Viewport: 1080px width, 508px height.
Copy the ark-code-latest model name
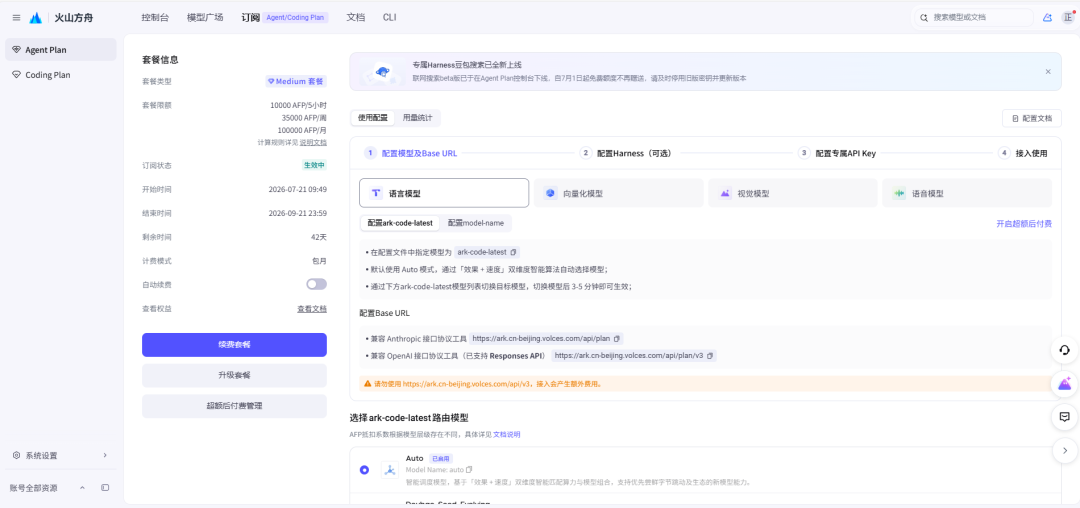click(x=513, y=253)
